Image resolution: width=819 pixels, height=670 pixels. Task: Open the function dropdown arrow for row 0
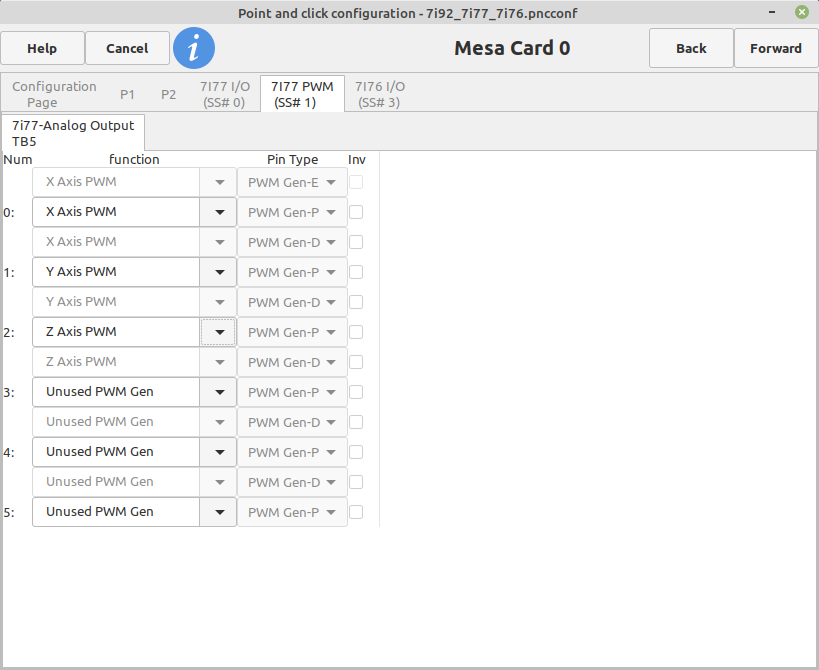(x=219, y=212)
